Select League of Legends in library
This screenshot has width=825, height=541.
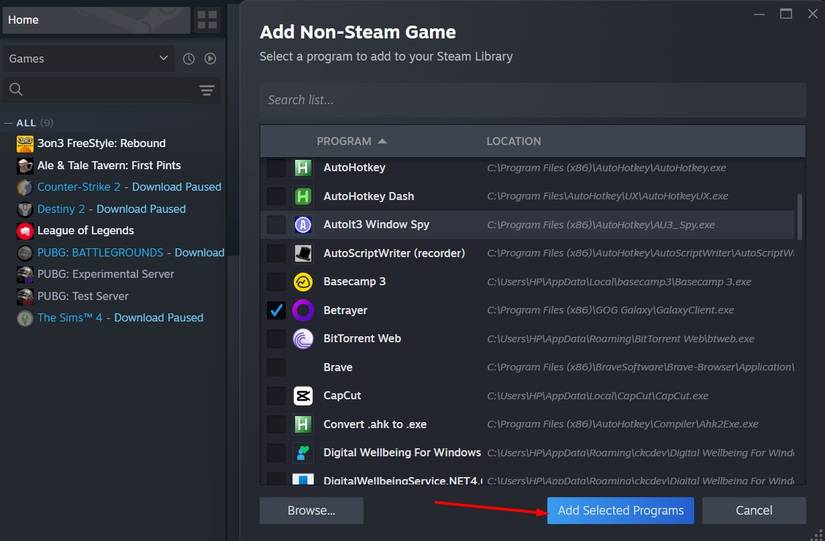pyautogui.click(x=85, y=231)
